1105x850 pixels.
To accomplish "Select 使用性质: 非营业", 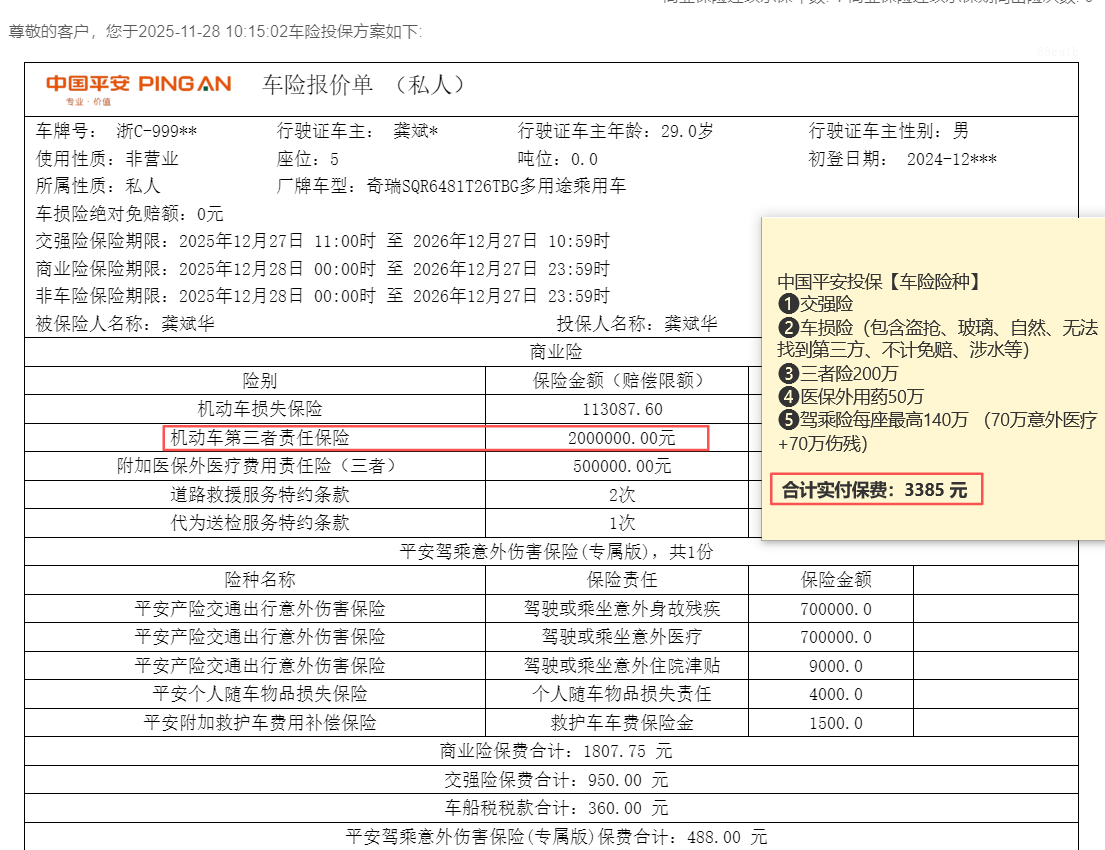I will click(x=107, y=159).
